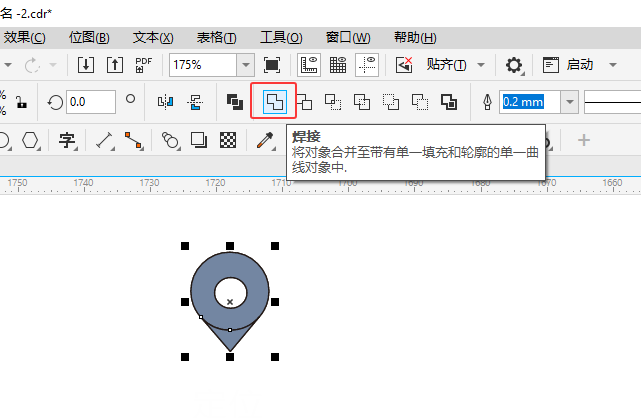This screenshot has height=418, width=641.
Task: Click the Redo arrow icon
Action: (31, 65)
